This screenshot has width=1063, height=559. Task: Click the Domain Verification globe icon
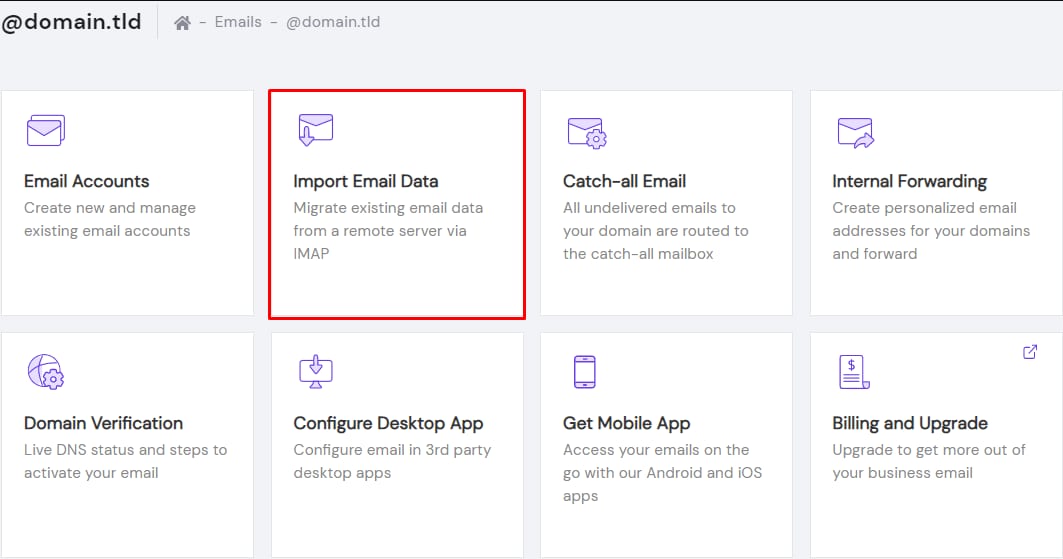click(x=45, y=372)
